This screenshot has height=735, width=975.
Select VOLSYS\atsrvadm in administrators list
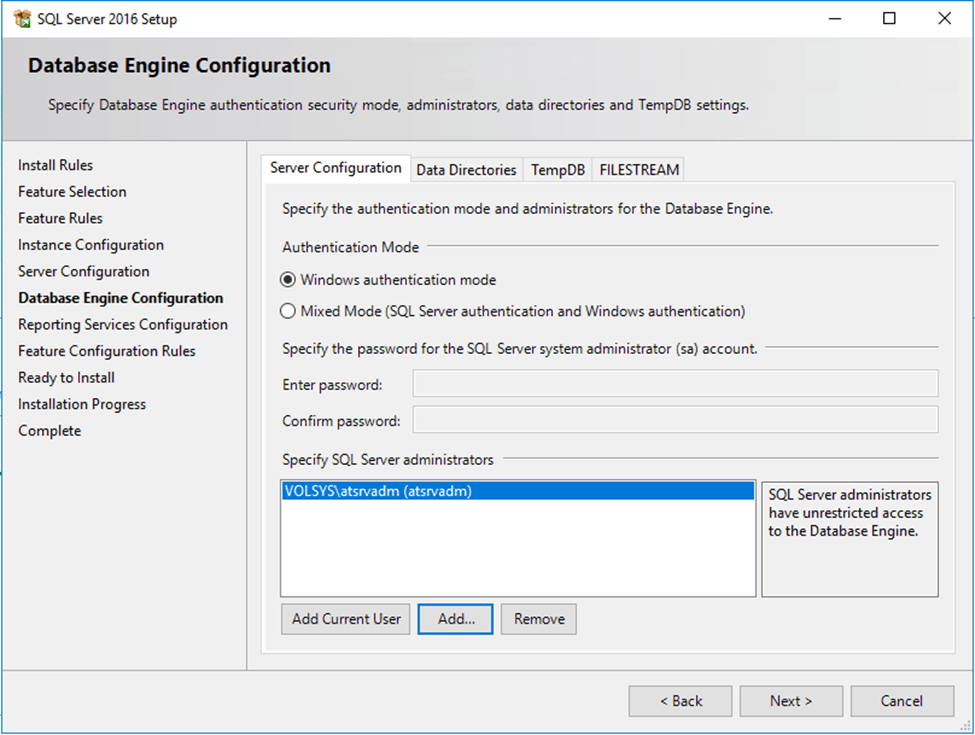click(x=378, y=491)
